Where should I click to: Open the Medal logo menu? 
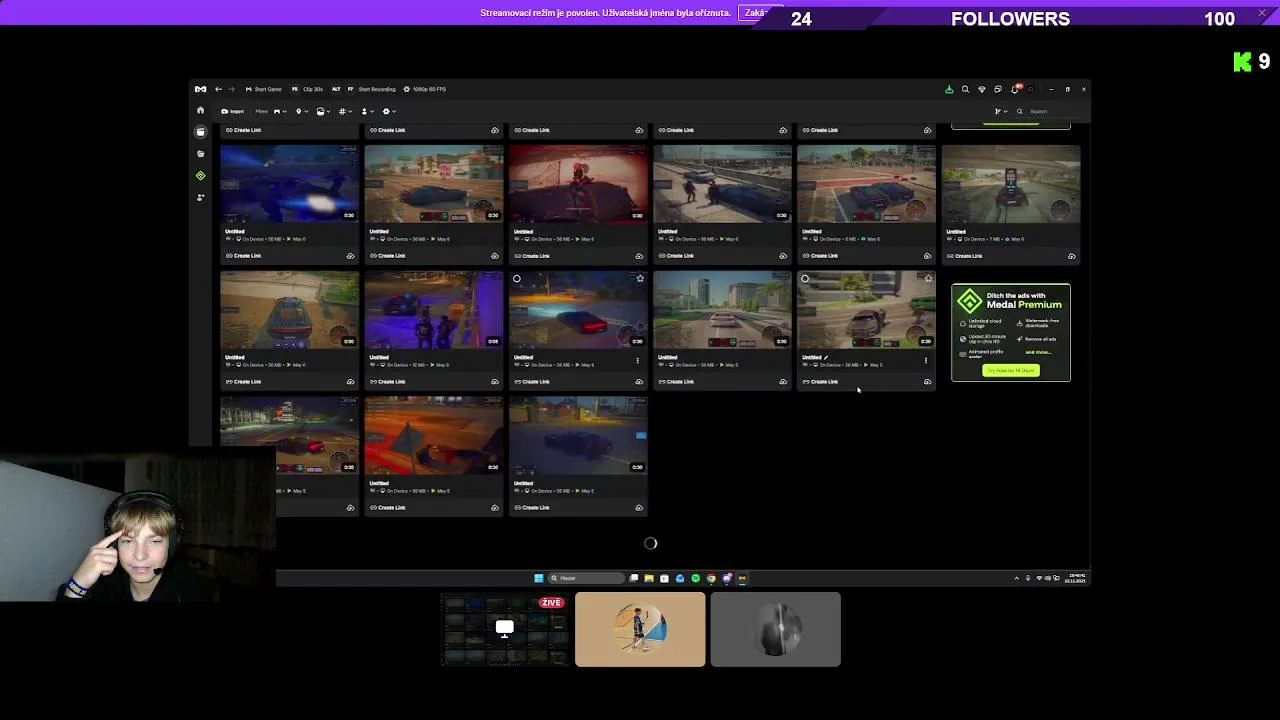coord(200,89)
